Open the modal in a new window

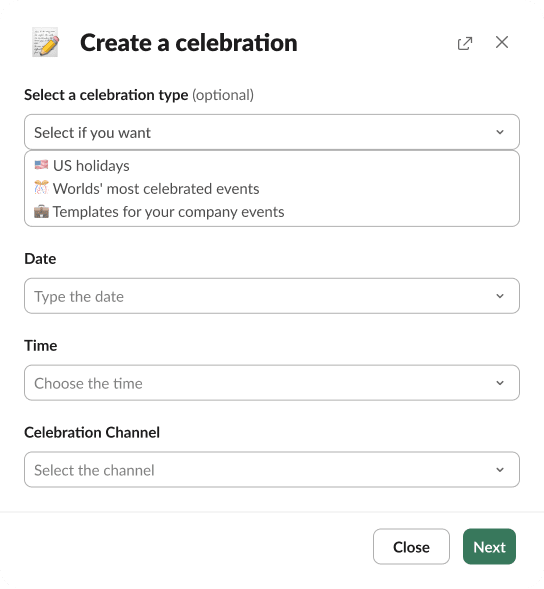(x=465, y=43)
